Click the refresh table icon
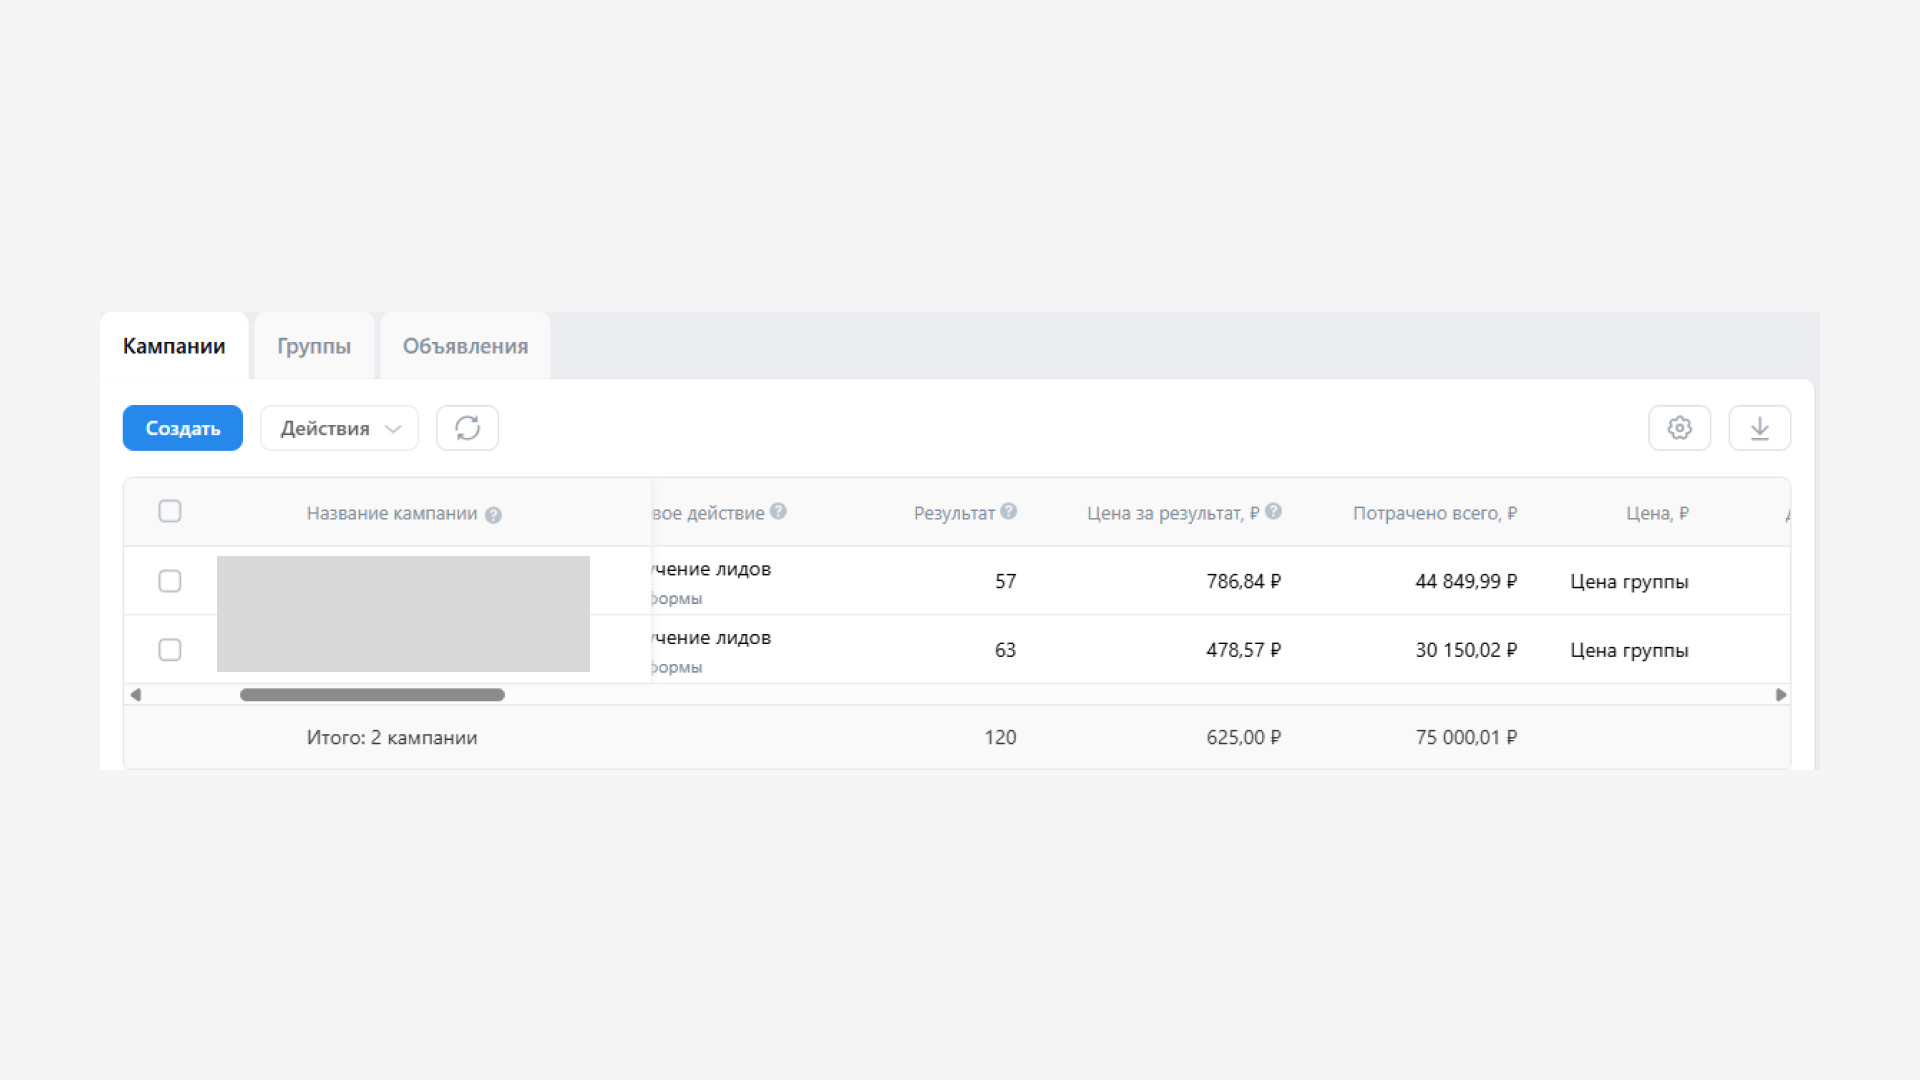 pyautogui.click(x=467, y=428)
